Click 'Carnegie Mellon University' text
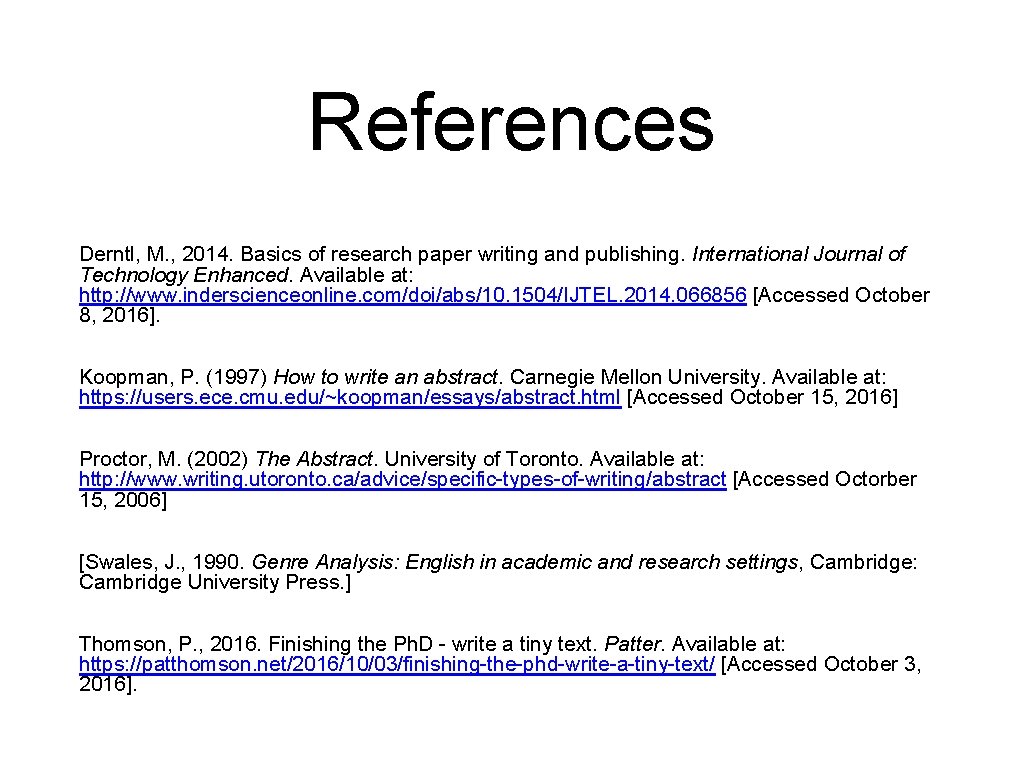The height and width of the screenshot is (768, 1024). 635,377
